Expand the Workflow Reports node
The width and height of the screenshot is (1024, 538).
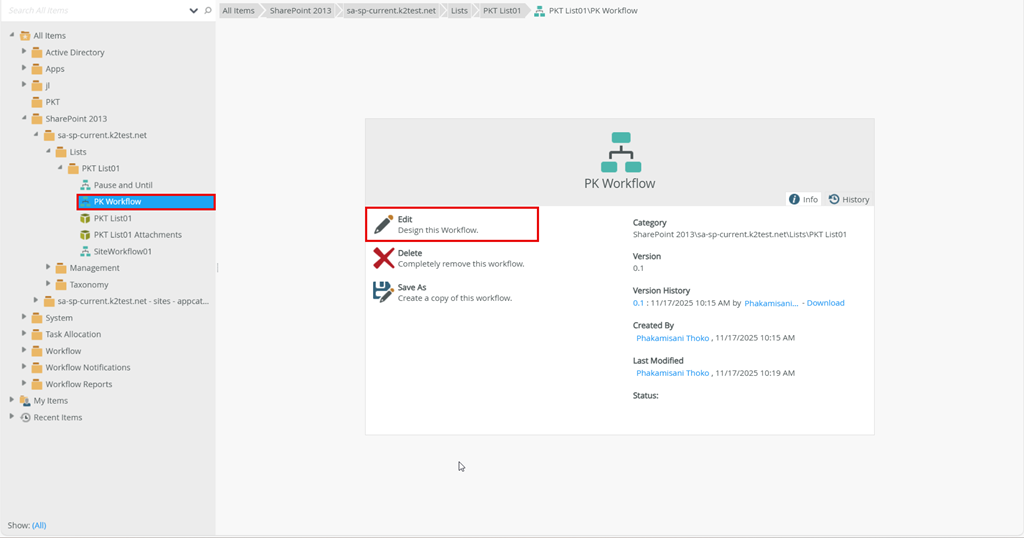[x=24, y=383]
